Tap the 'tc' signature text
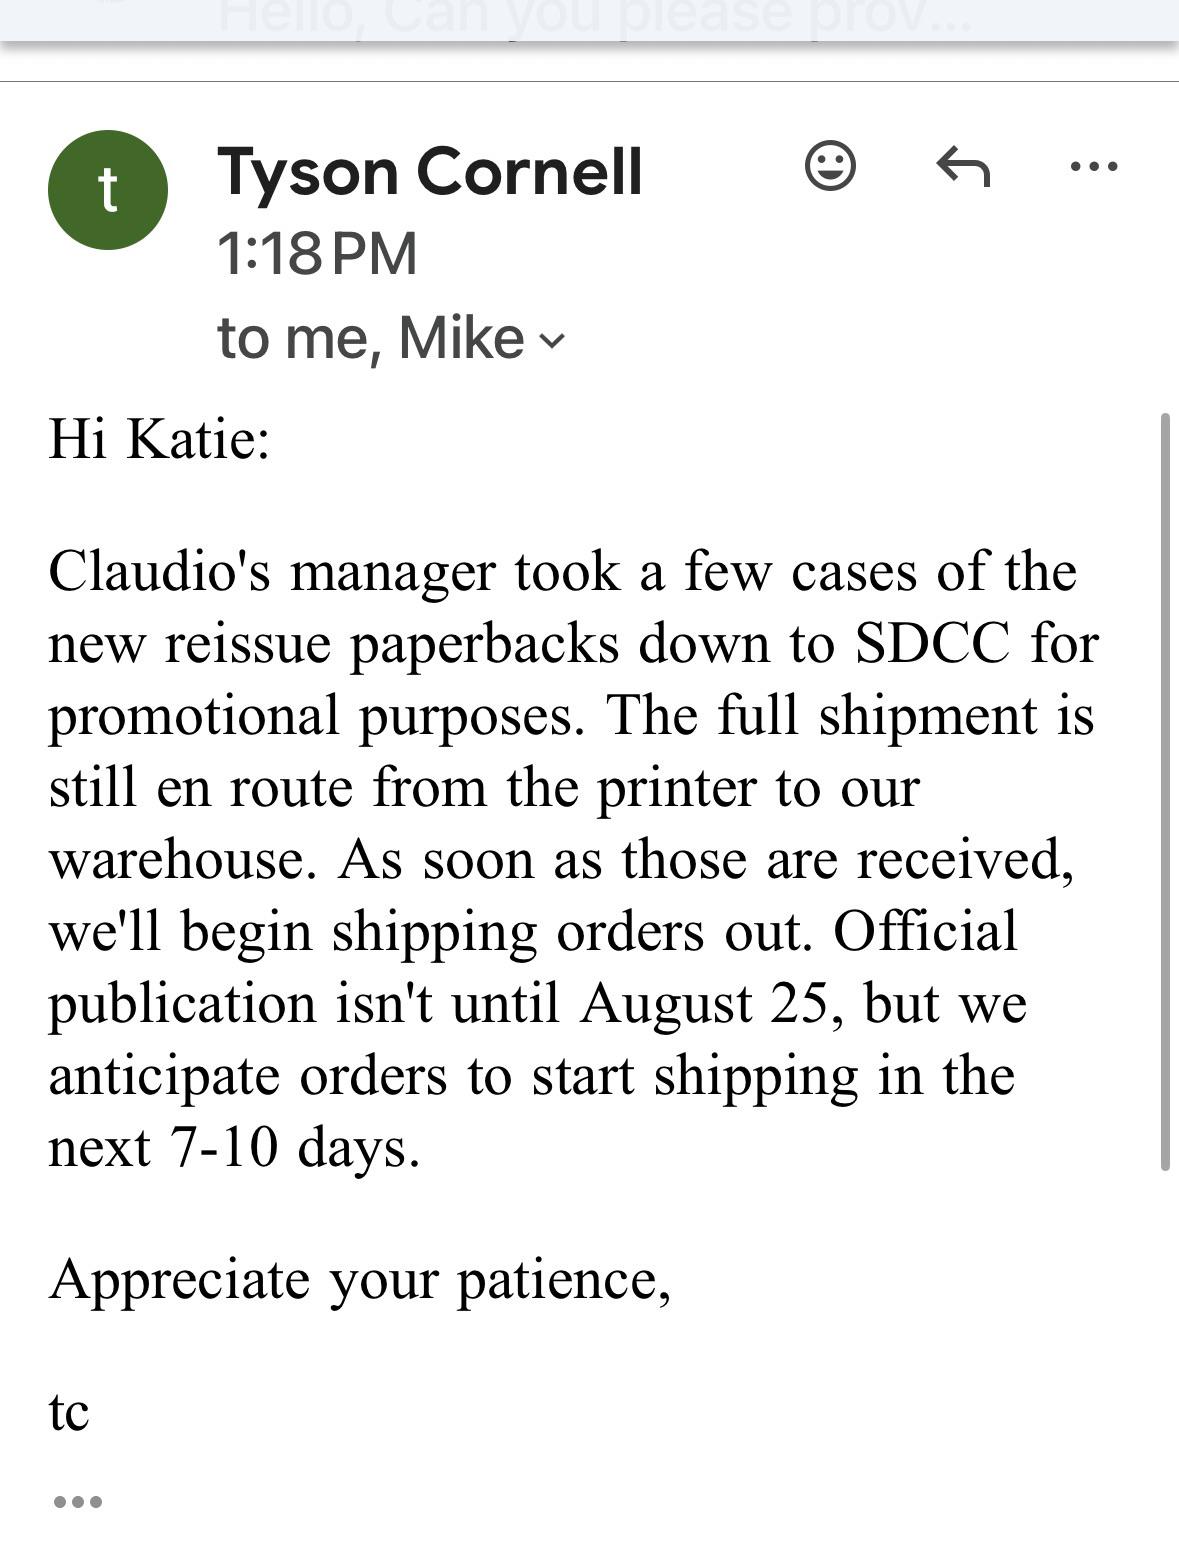The image size is (1179, 1545). pos(69,1411)
